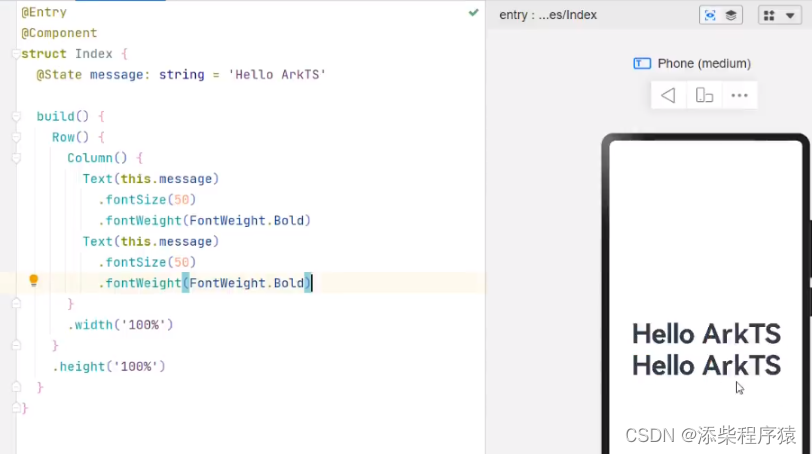Viewport: 812px width, 454px height.
Task: Click fold end marker at struct closing brace
Action: (x=16, y=408)
